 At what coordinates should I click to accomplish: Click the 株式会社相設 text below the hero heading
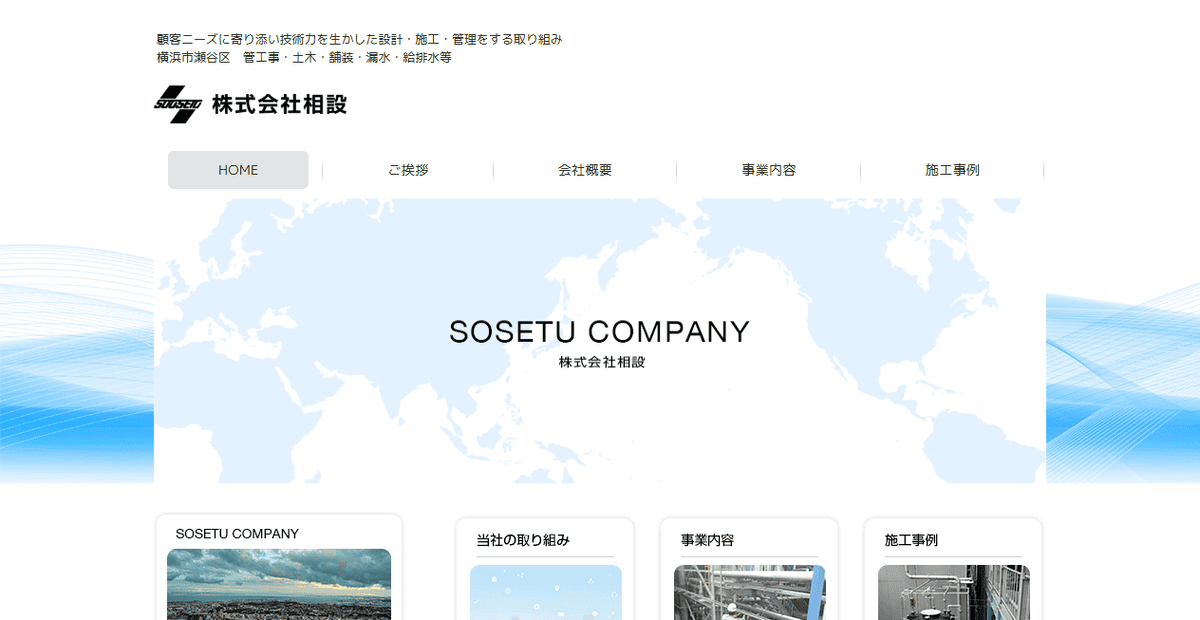click(x=600, y=364)
